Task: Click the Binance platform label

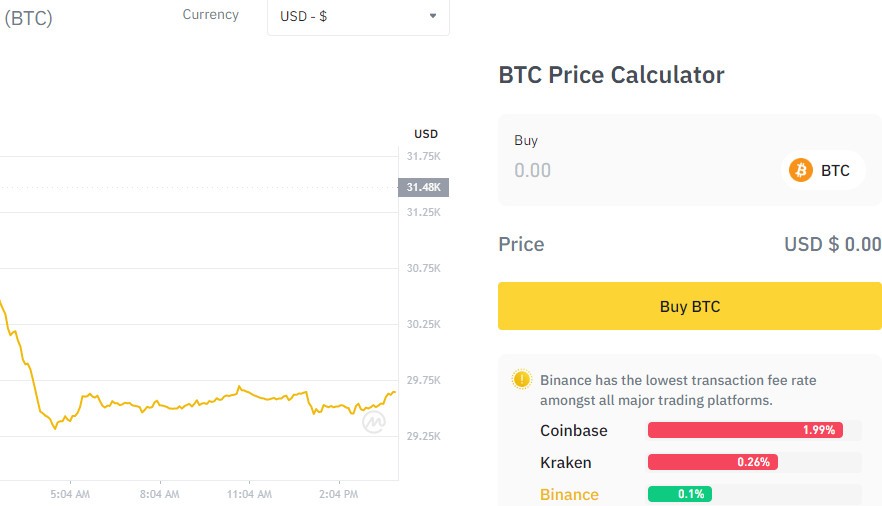Action: pos(569,494)
